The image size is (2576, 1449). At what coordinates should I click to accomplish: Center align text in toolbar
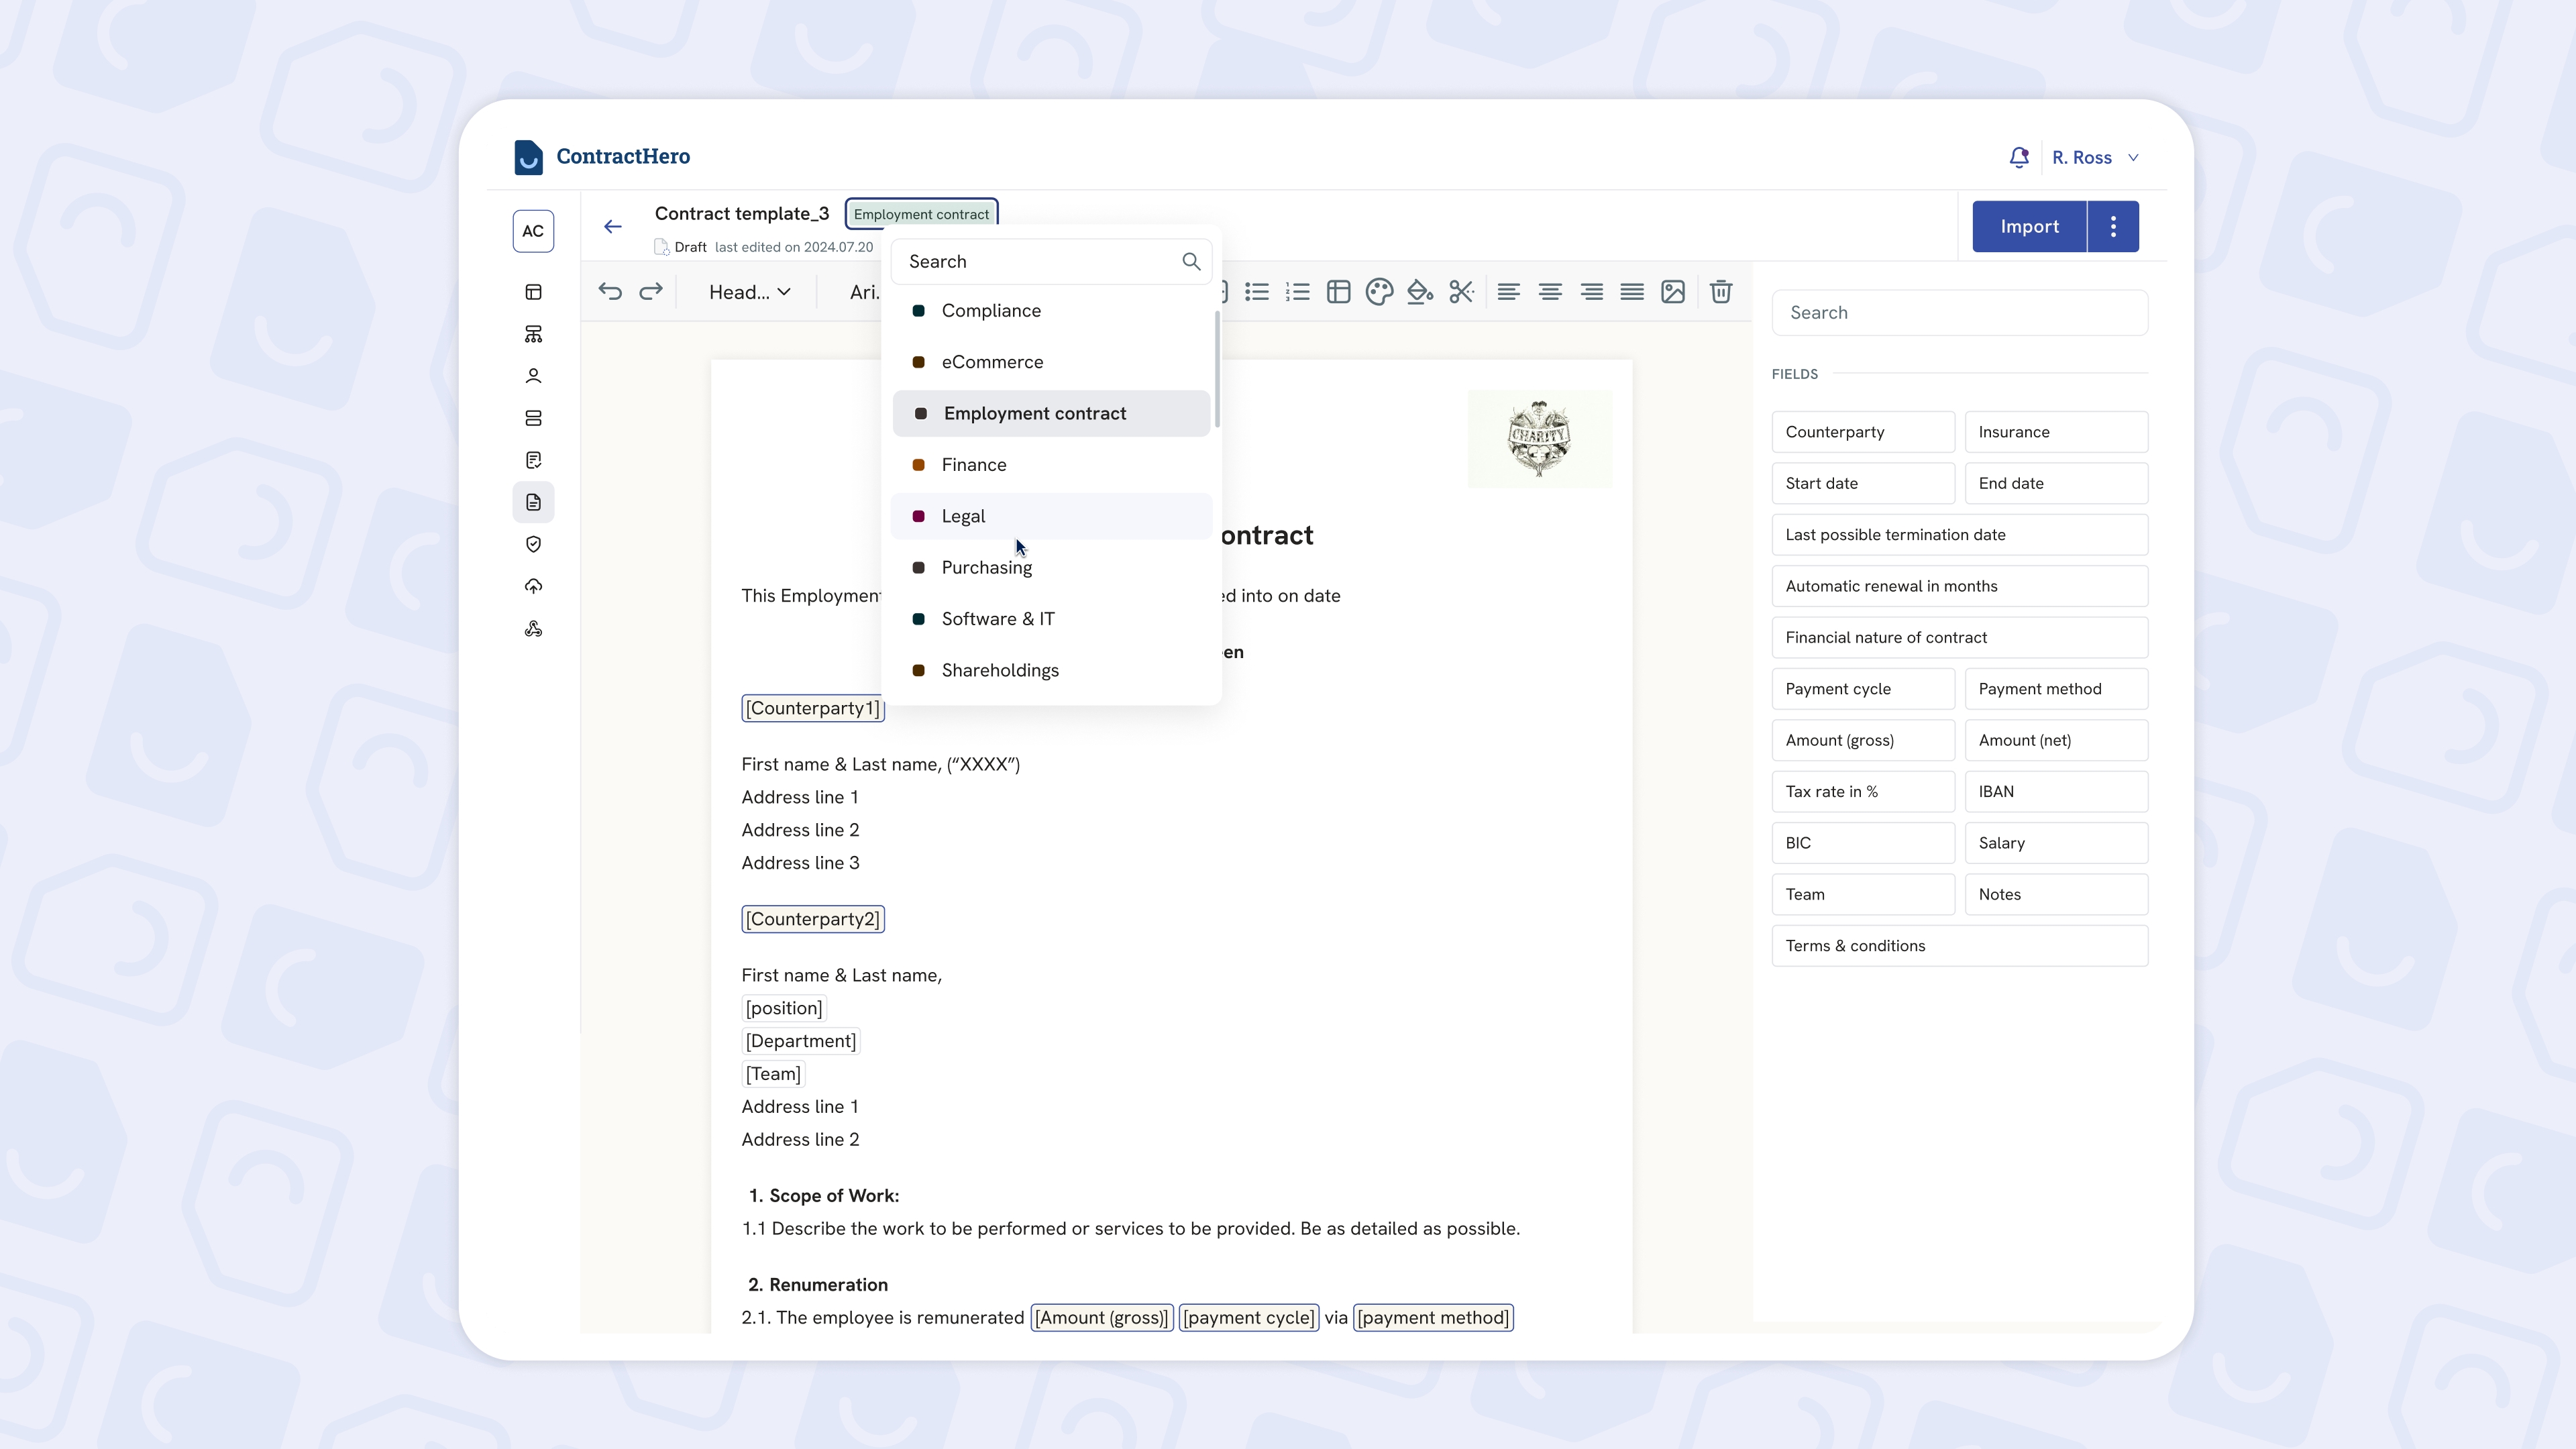coord(1550,292)
